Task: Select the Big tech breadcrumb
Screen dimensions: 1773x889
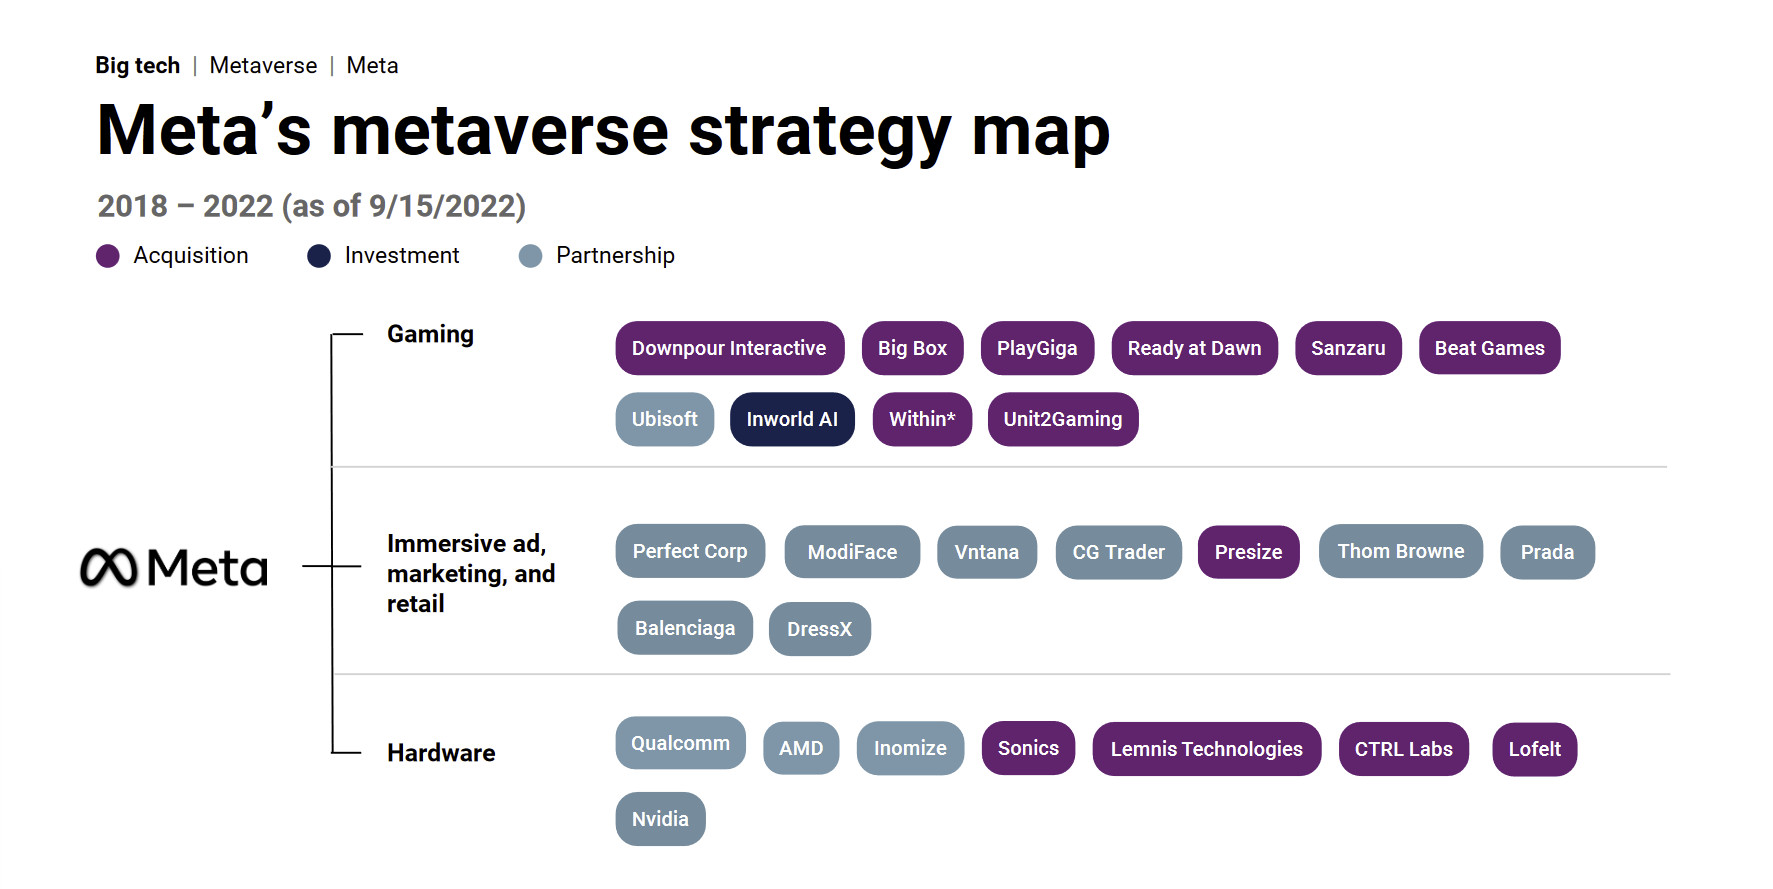Action: pos(138,66)
